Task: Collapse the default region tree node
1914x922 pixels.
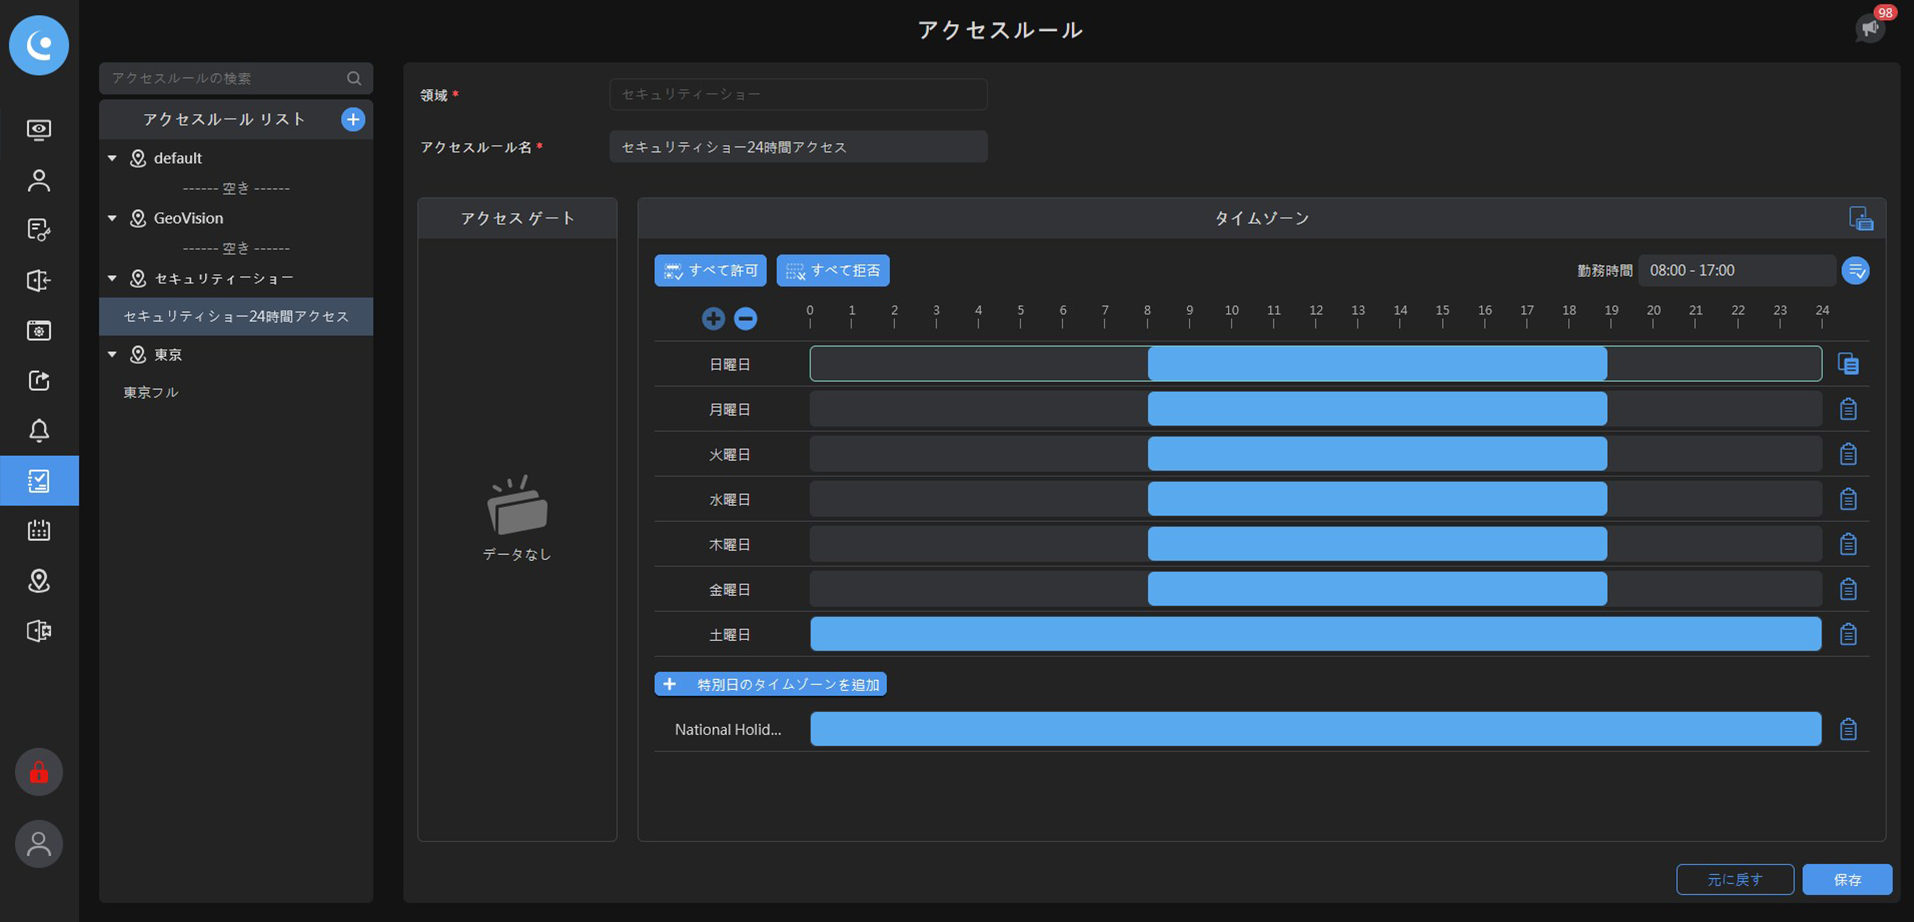Action: [112, 158]
